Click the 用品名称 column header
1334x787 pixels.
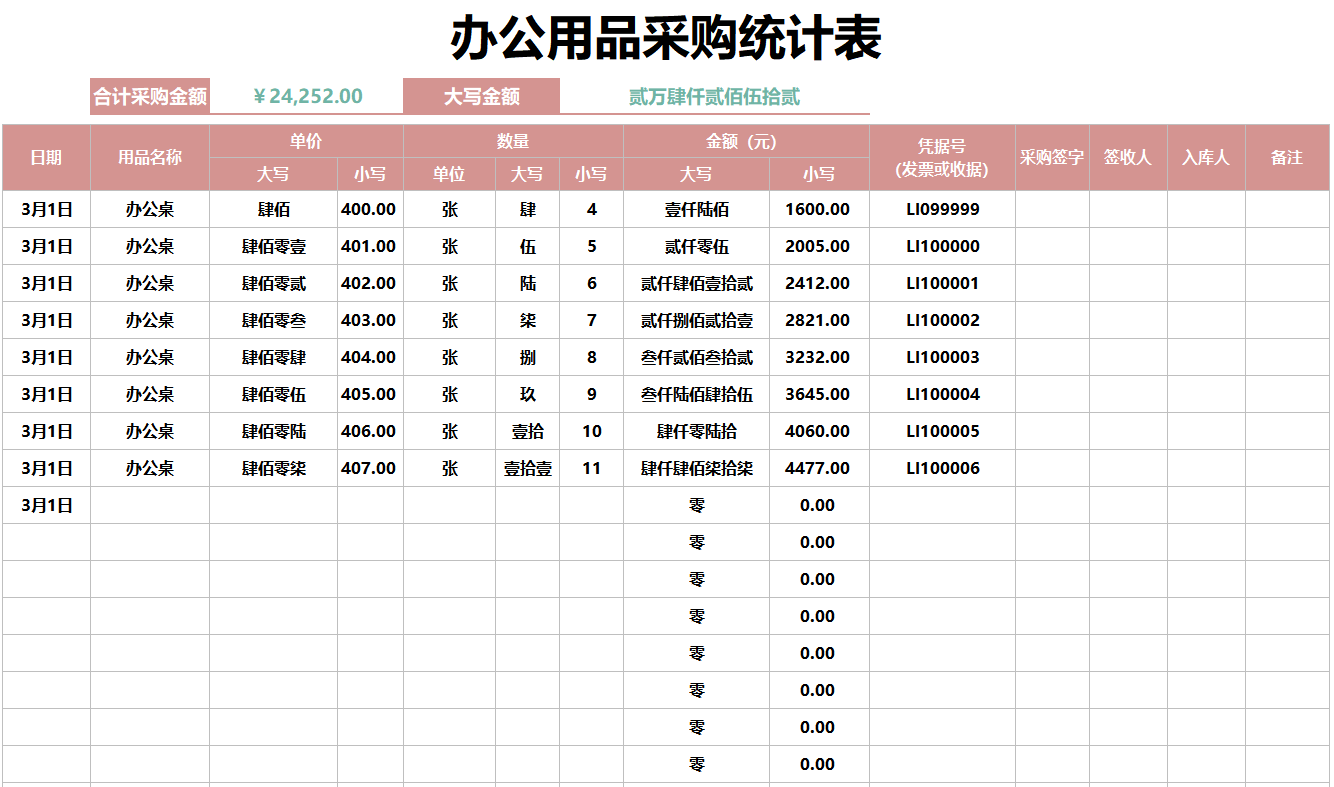(x=150, y=157)
